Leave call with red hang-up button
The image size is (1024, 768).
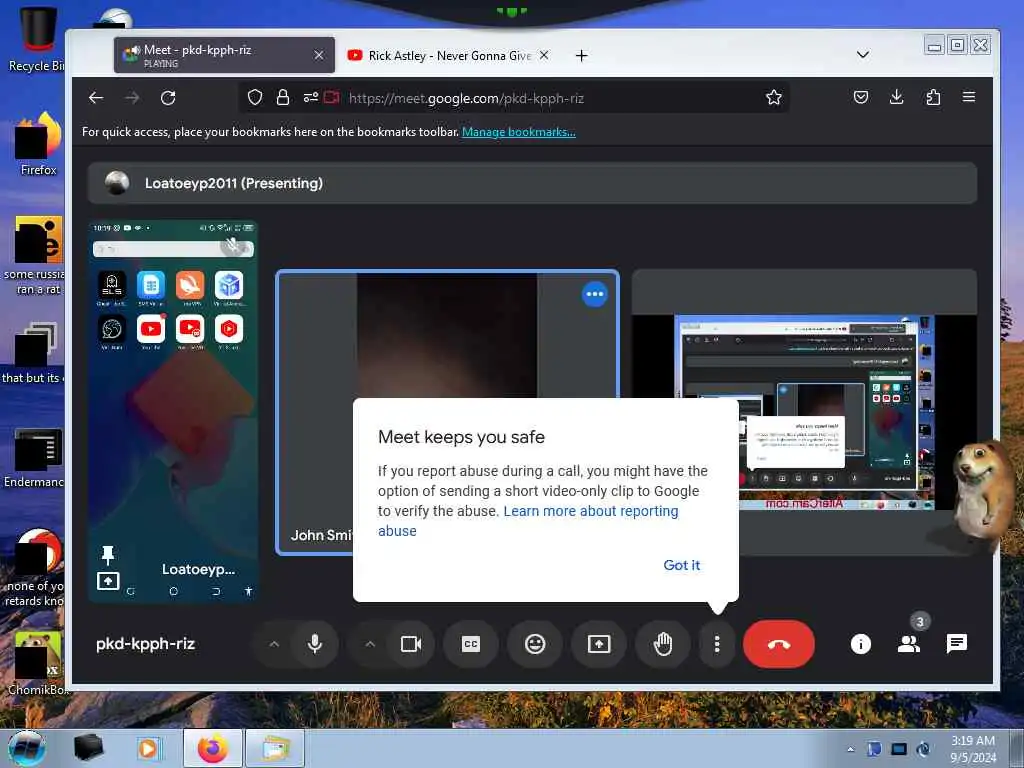coord(778,644)
